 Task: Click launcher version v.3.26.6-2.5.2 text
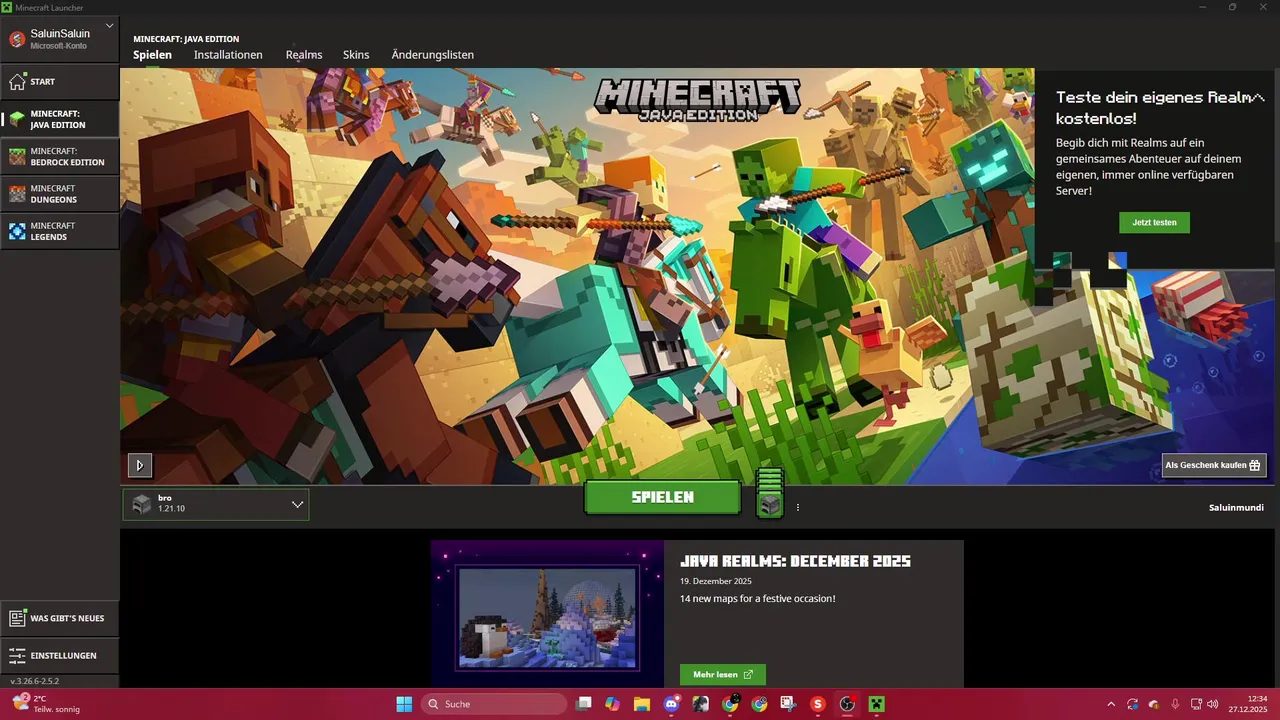click(x=35, y=681)
